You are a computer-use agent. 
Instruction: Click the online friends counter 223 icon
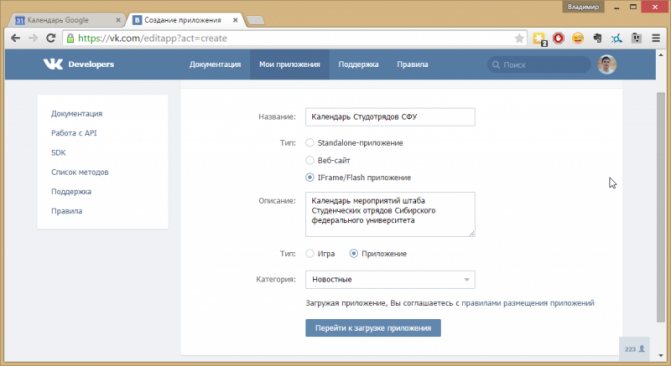coord(635,349)
